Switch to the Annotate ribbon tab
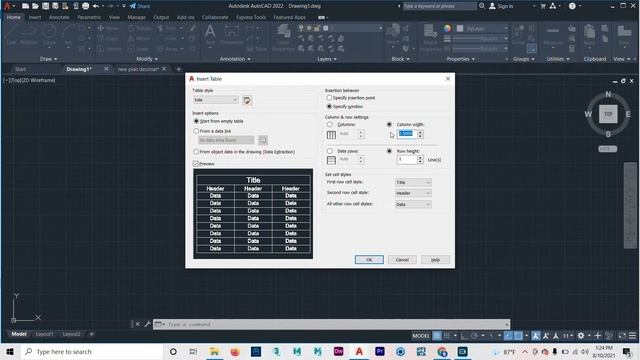 tap(59, 18)
